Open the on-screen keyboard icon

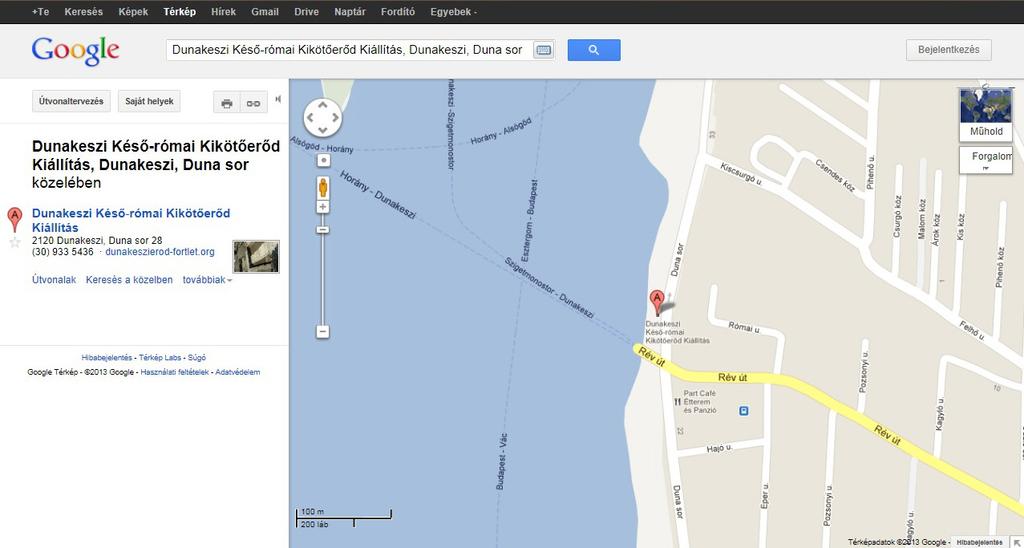pyautogui.click(x=543, y=50)
